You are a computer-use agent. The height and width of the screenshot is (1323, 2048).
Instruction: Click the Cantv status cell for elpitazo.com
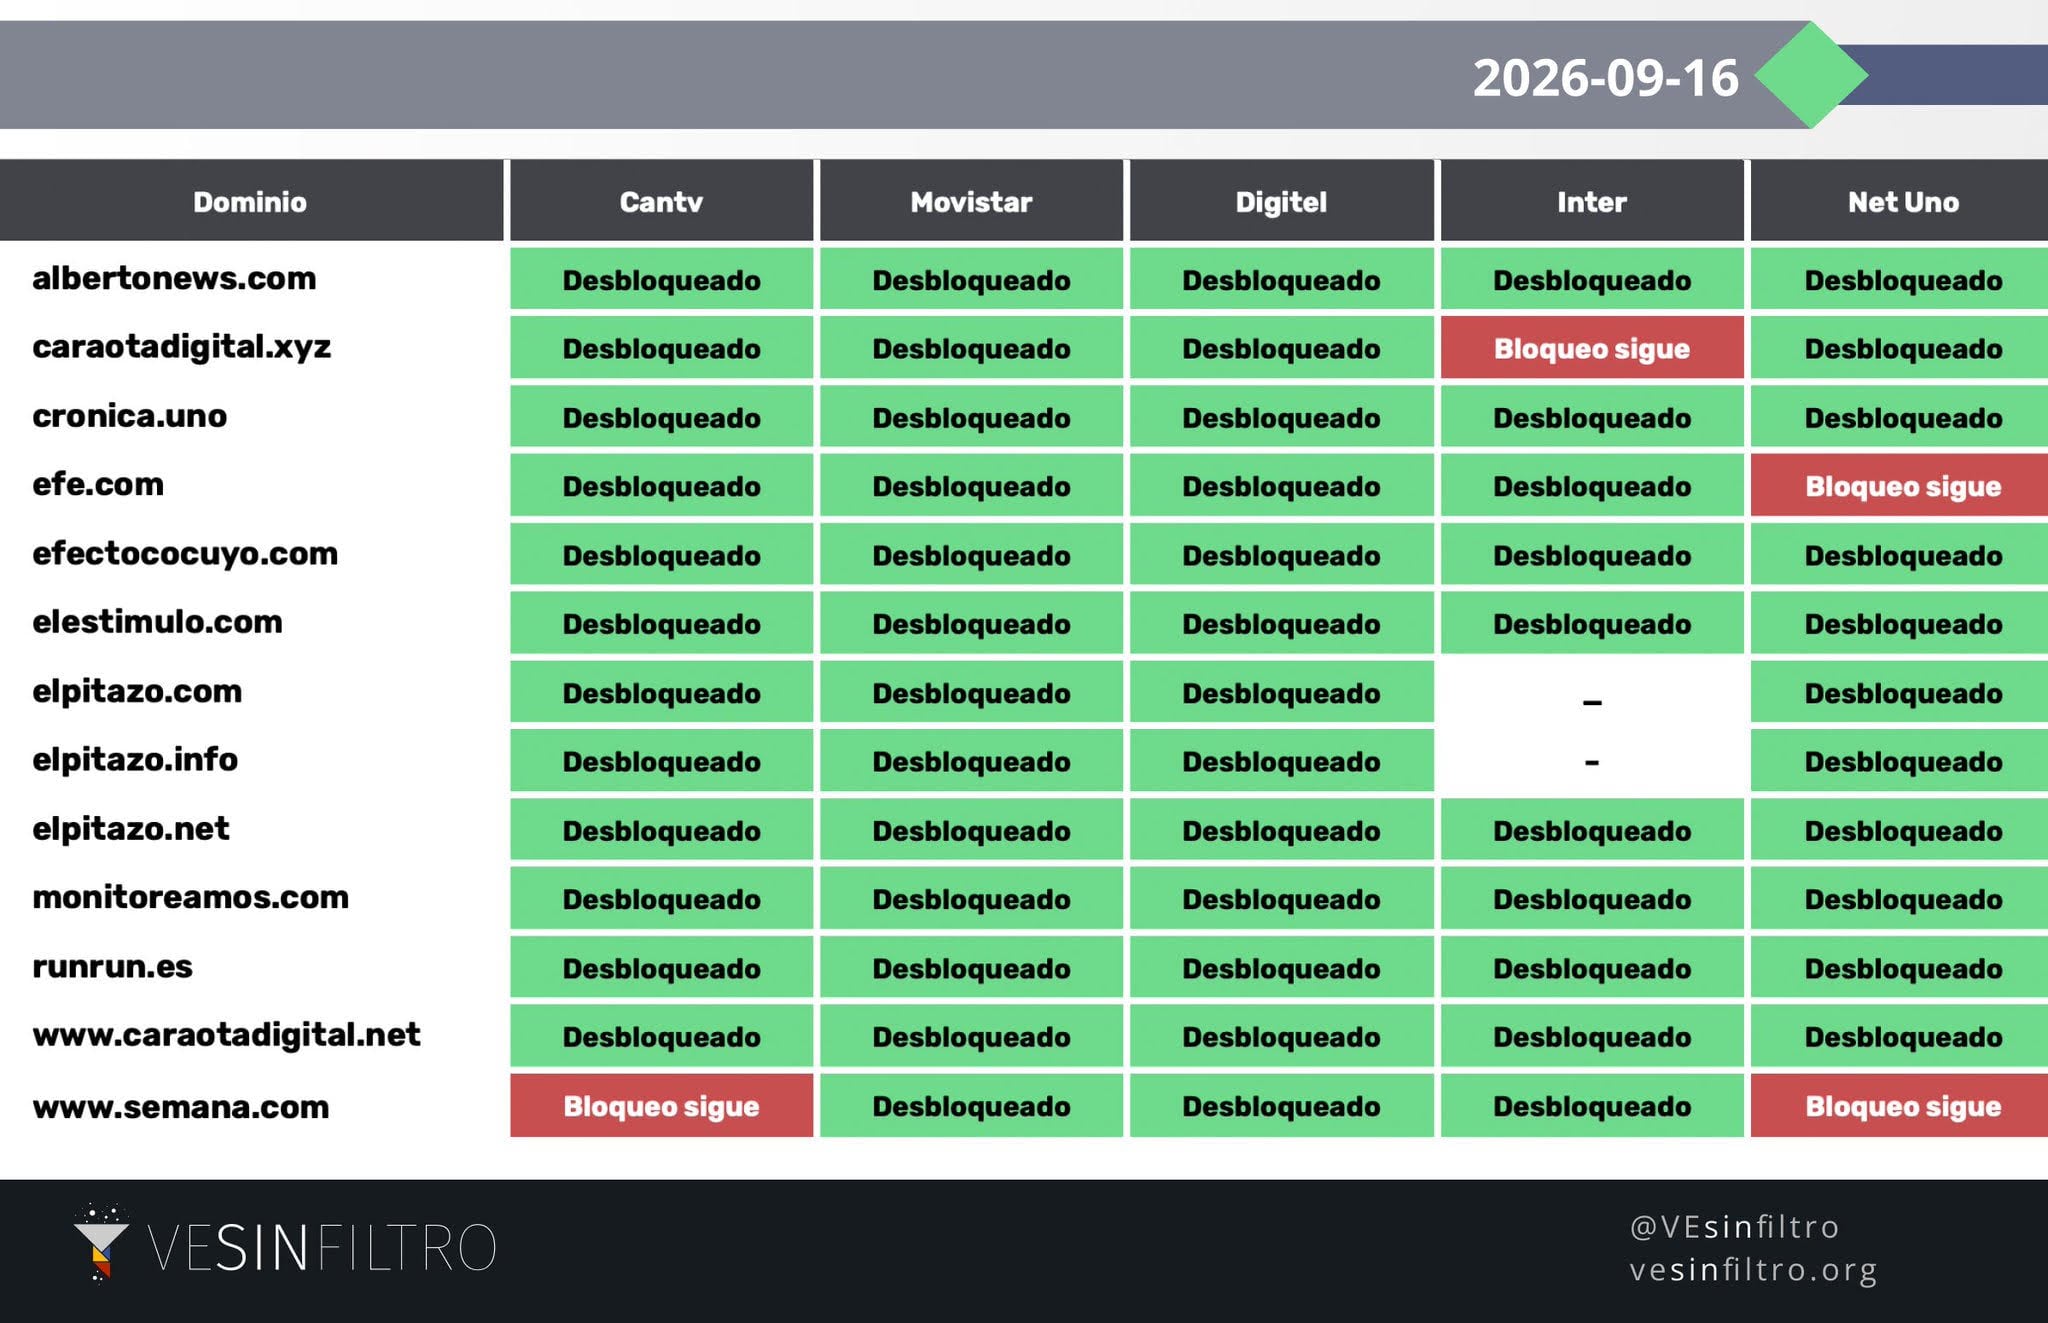coord(661,693)
